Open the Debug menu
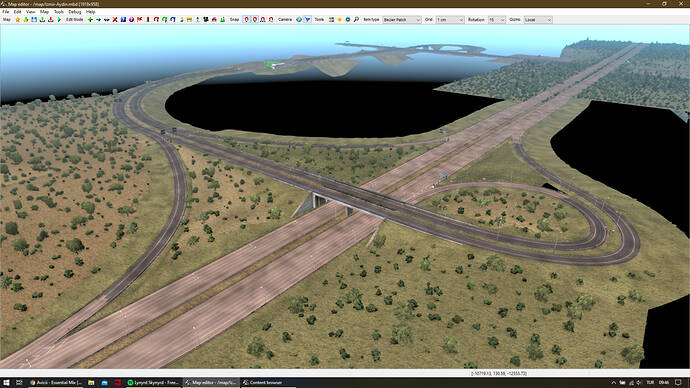The width and height of the screenshot is (690, 388). [x=75, y=12]
